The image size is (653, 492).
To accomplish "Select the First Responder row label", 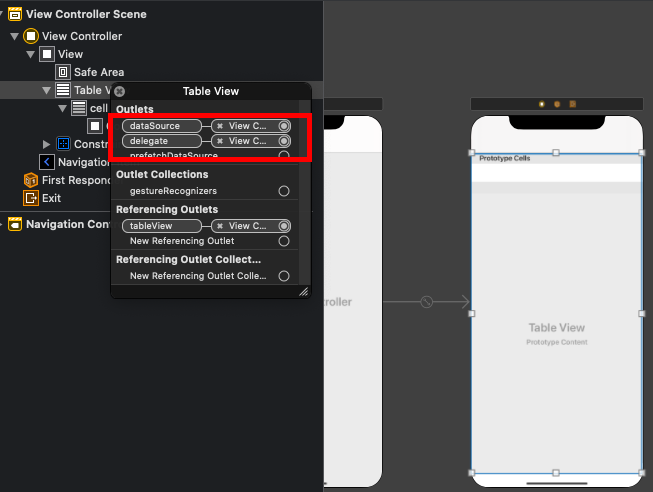I will (x=76, y=180).
